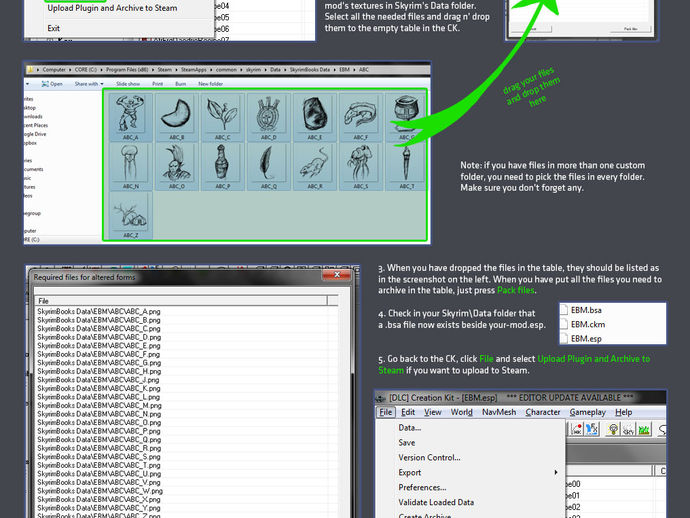
Task: Click Burn in Explorer toolbar
Action: [x=180, y=84]
